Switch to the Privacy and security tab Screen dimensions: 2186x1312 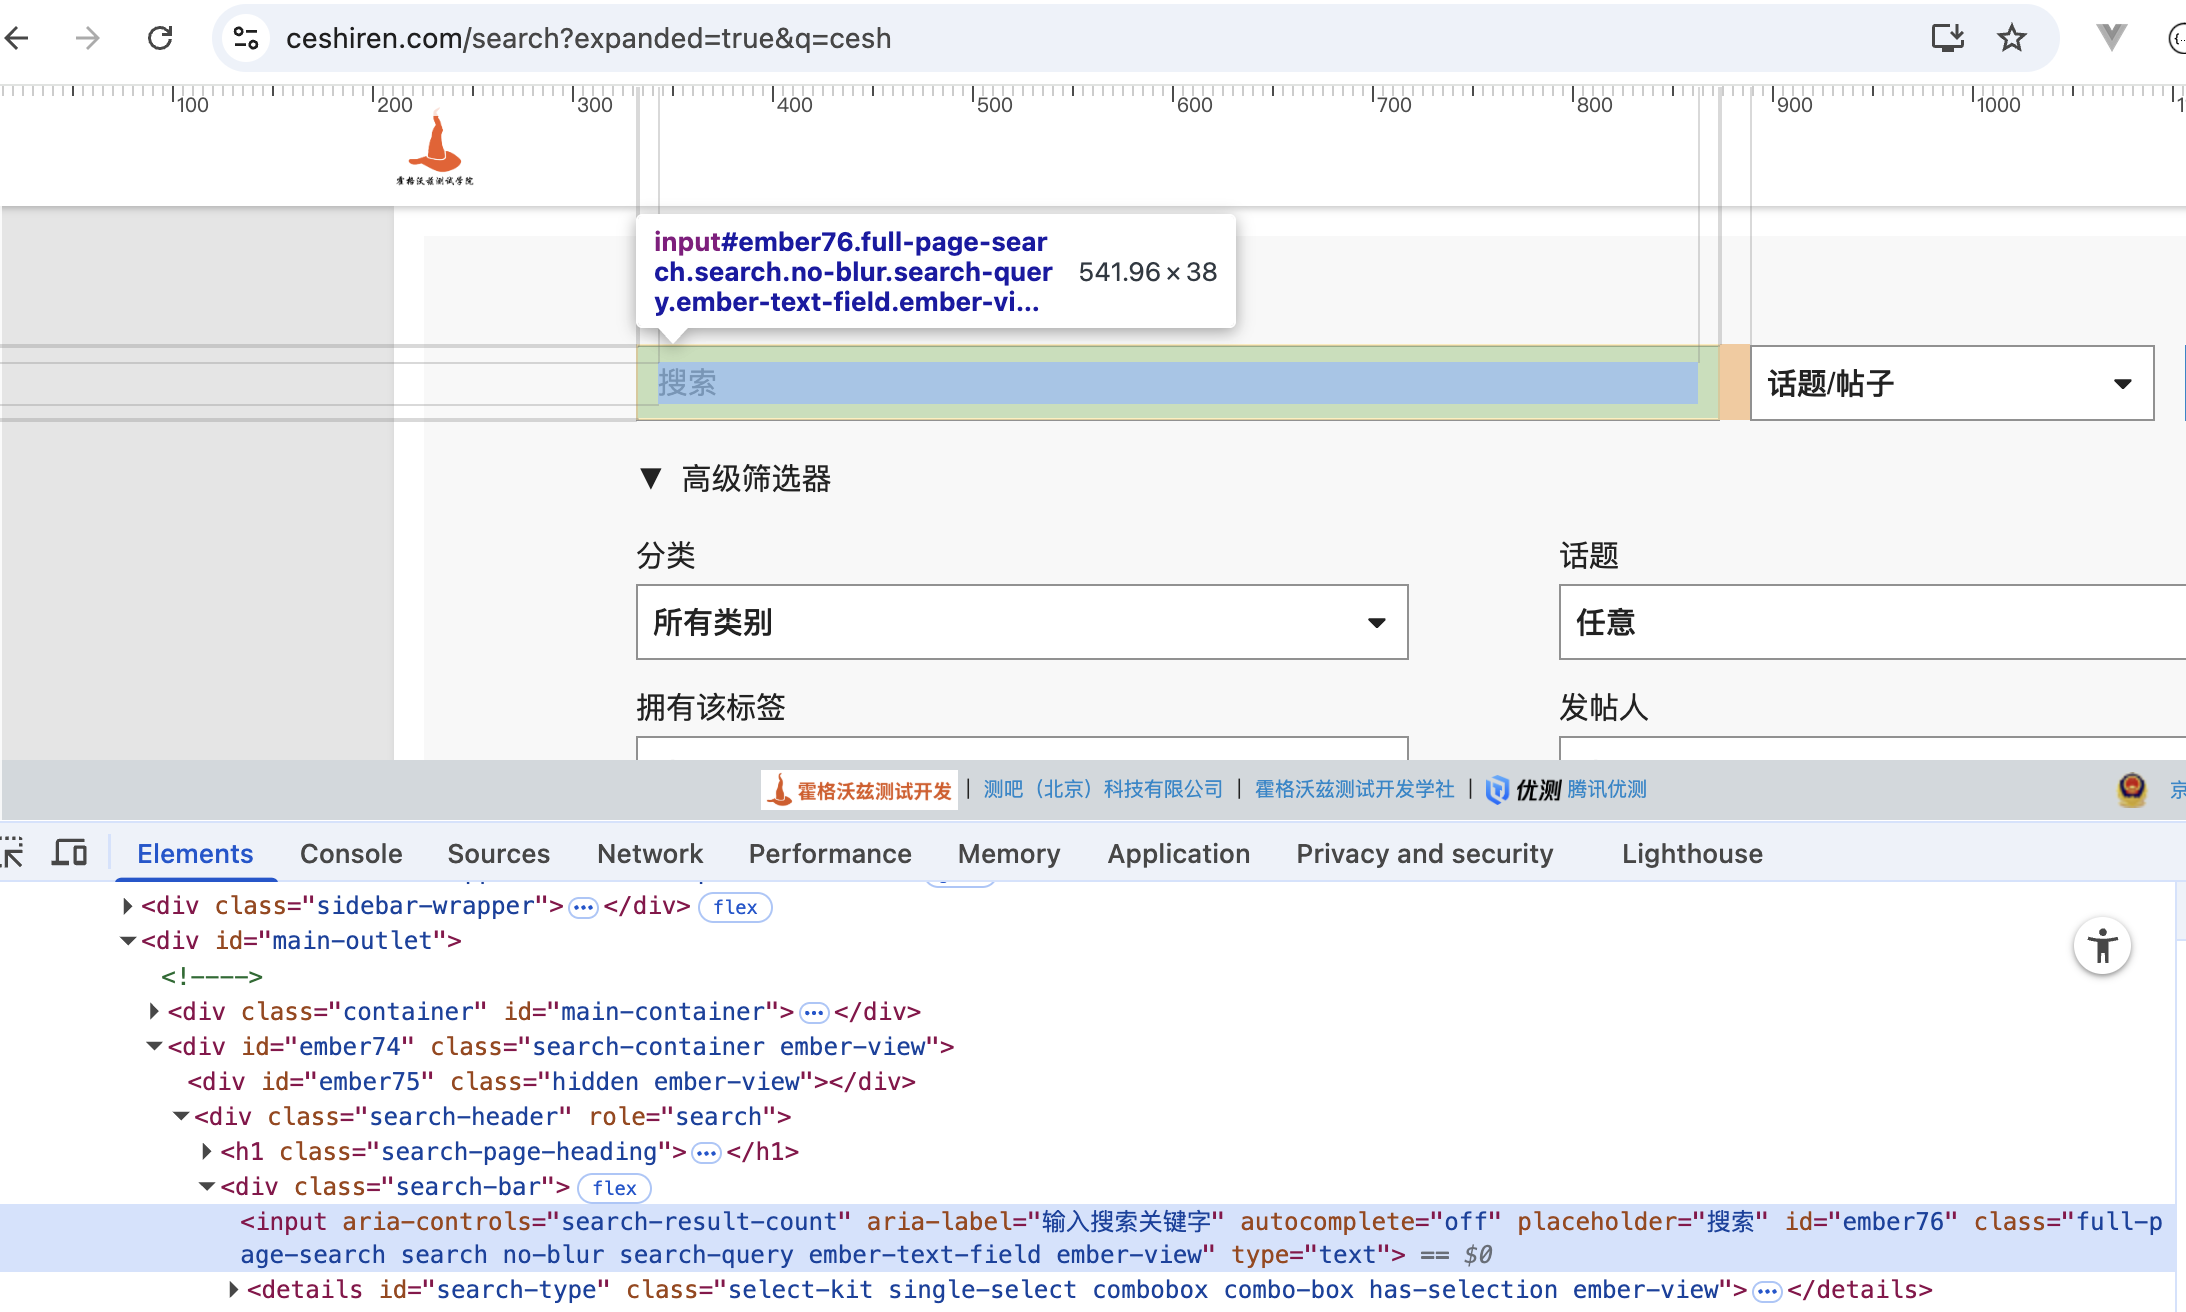(1425, 854)
